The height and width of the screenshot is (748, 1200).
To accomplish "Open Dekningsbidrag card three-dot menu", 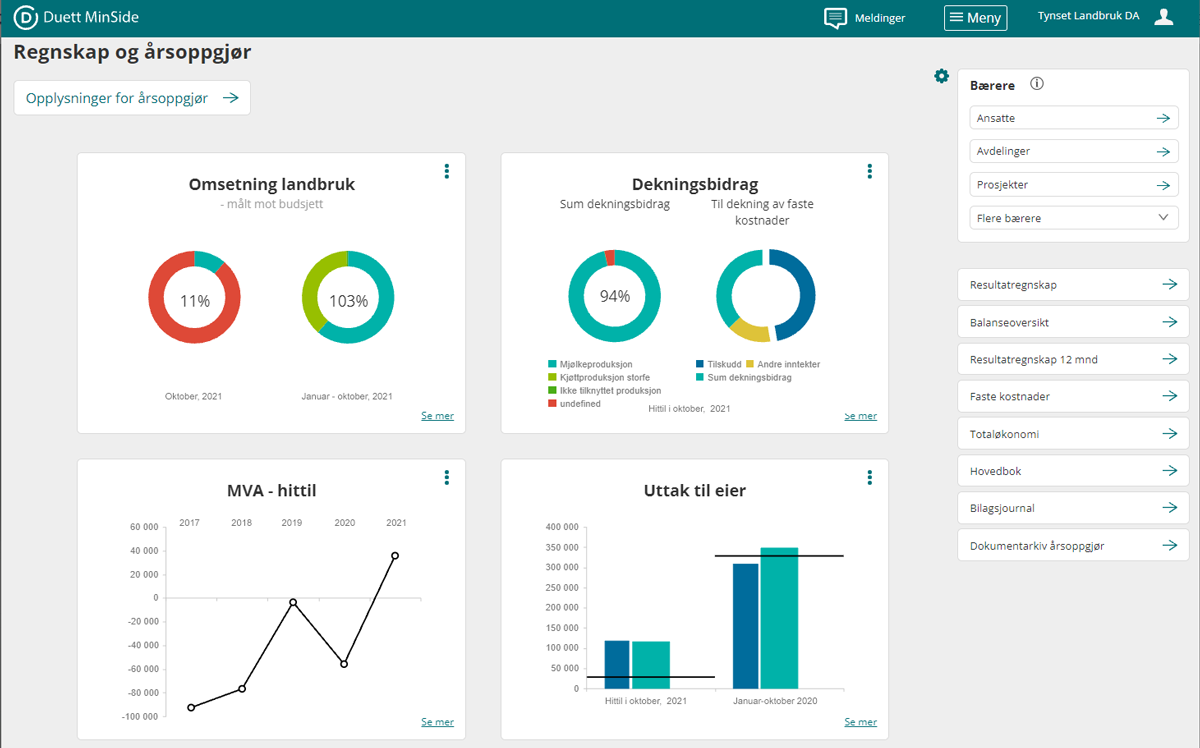I will coord(870,171).
